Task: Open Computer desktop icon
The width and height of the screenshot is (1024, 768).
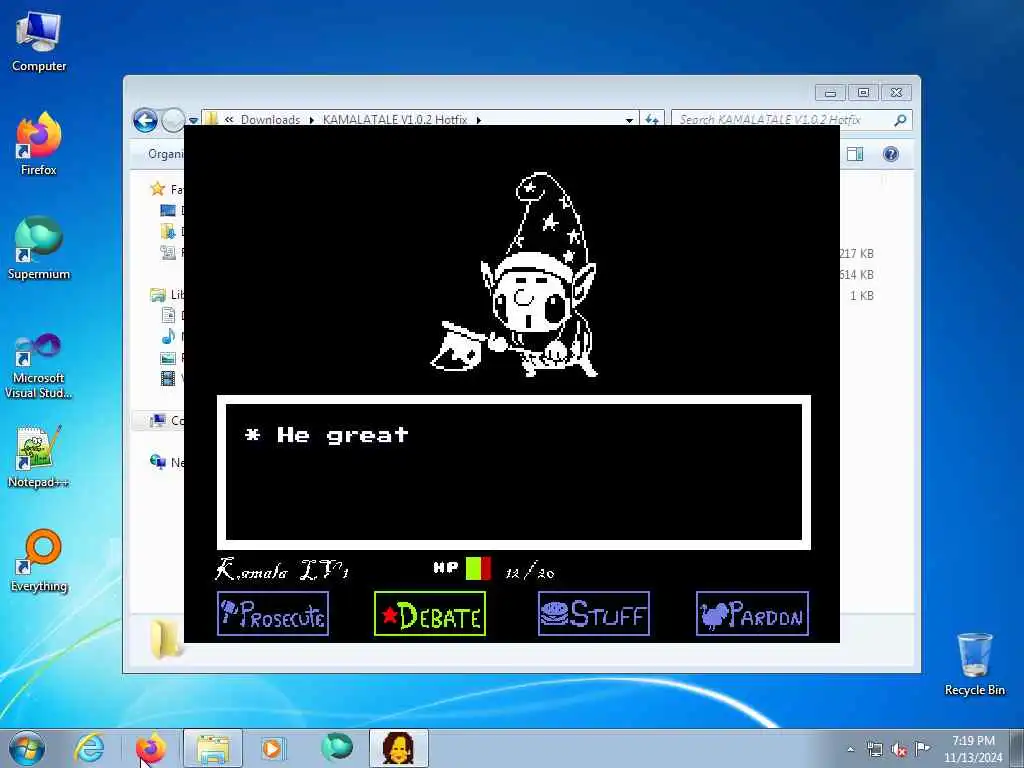Action: (x=39, y=42)
